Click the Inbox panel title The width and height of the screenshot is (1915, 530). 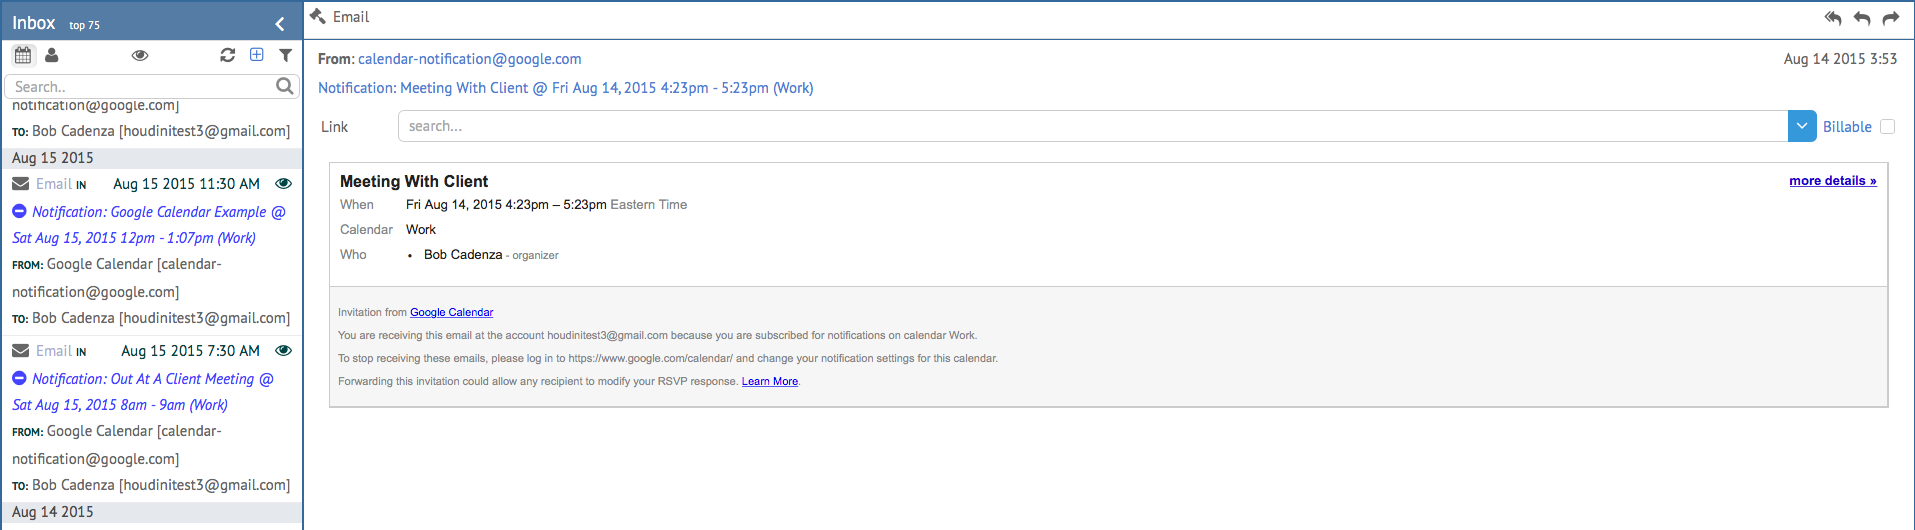(34, 23)
